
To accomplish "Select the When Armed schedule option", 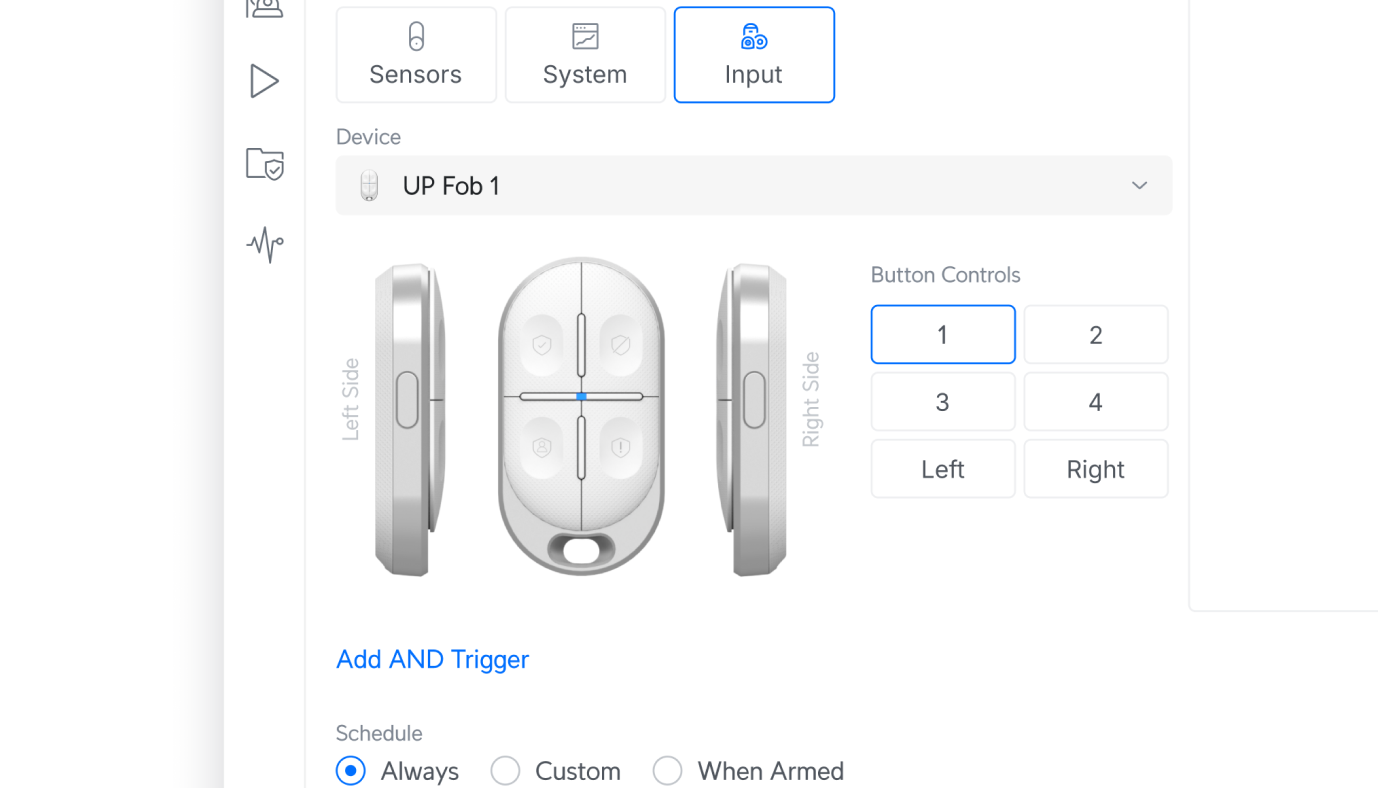I will tap(748, 771).
